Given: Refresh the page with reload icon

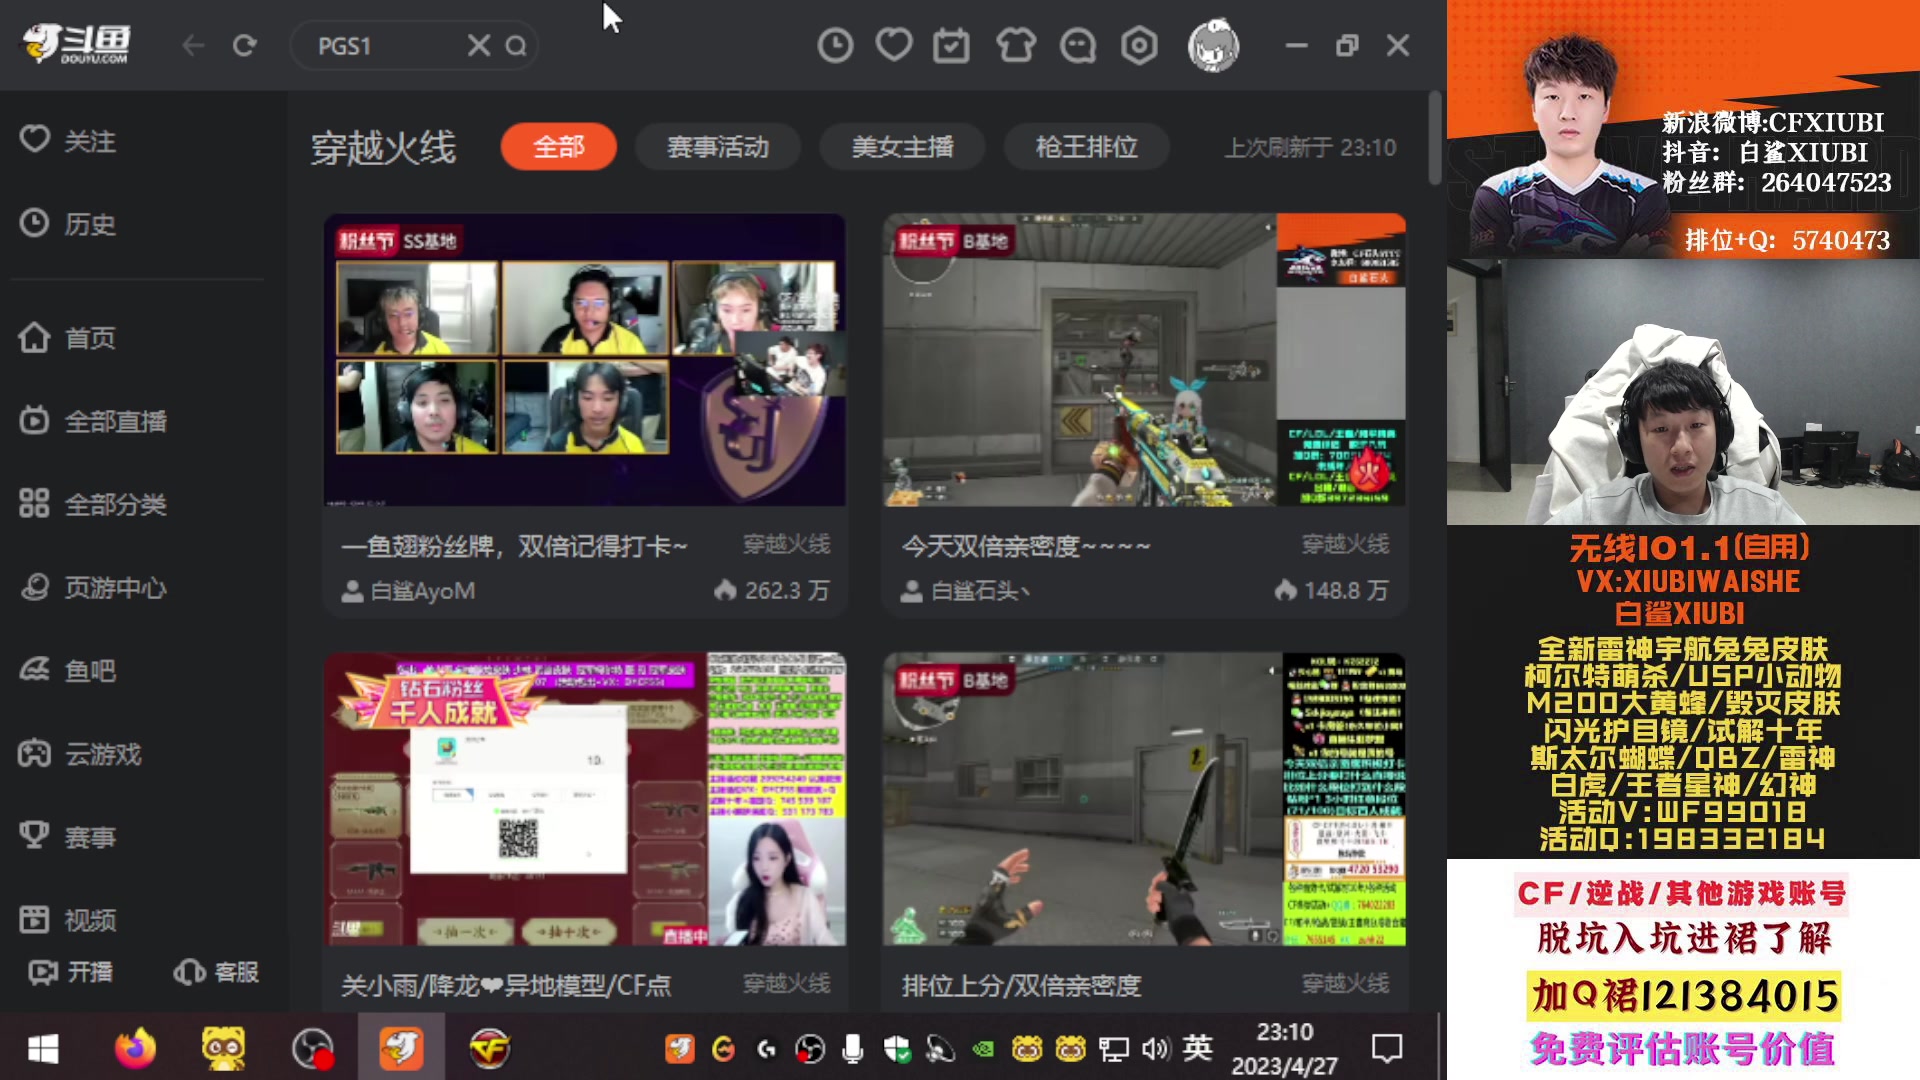Looking at the screenshot, I should tap(245, 46).
